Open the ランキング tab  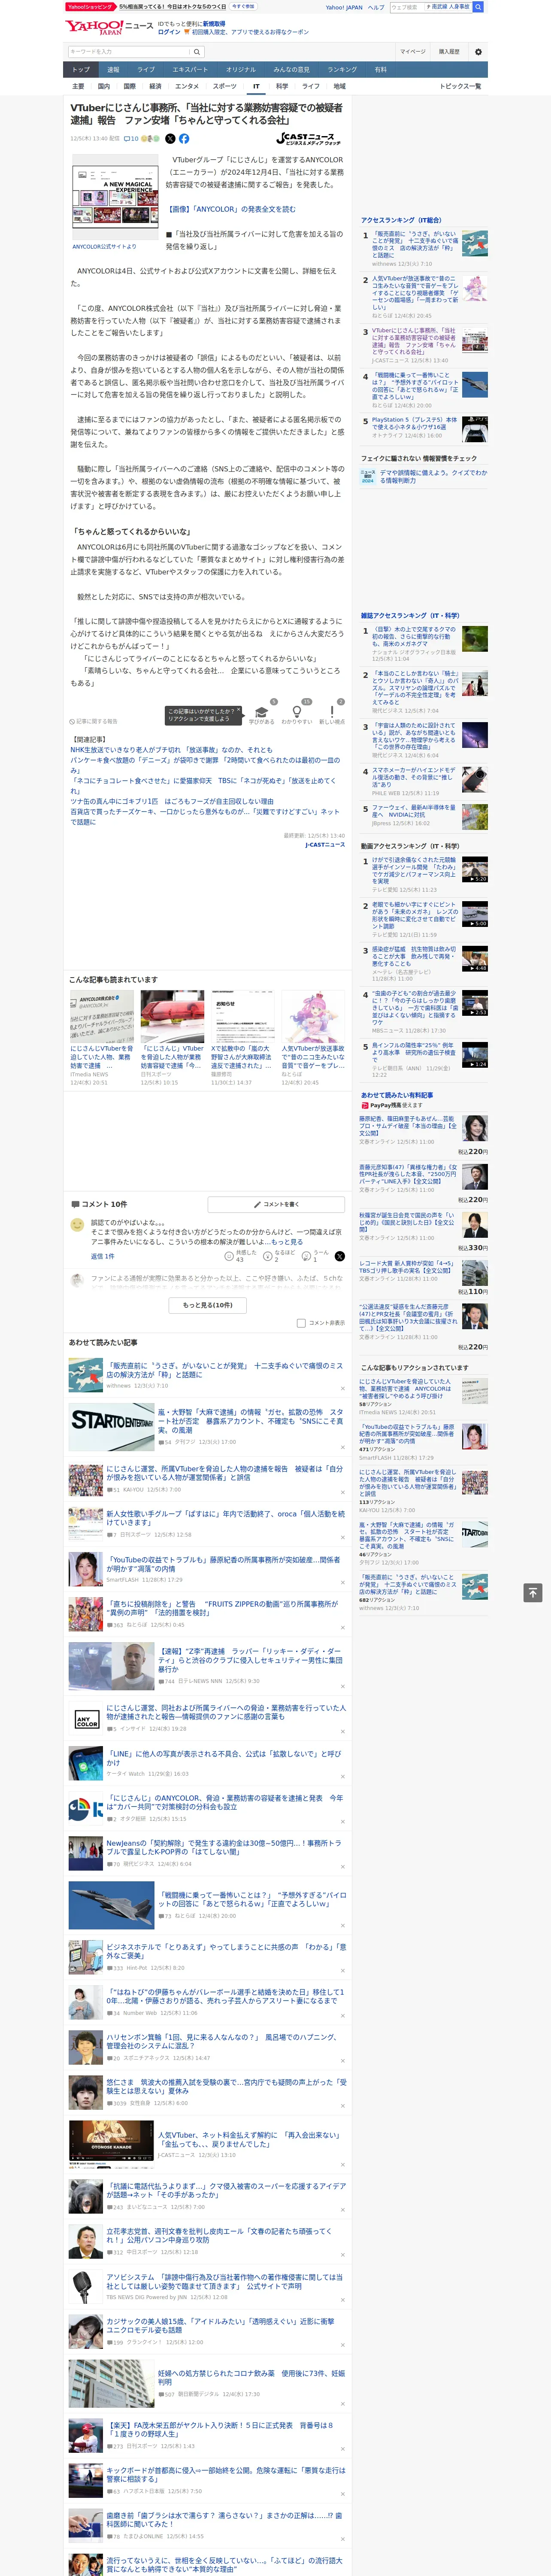pos(342,70)
